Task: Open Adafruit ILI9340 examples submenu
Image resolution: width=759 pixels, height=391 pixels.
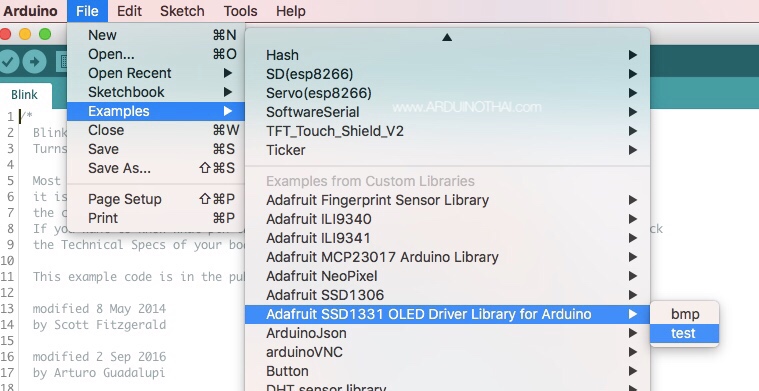Action: (x=448, y=219)
